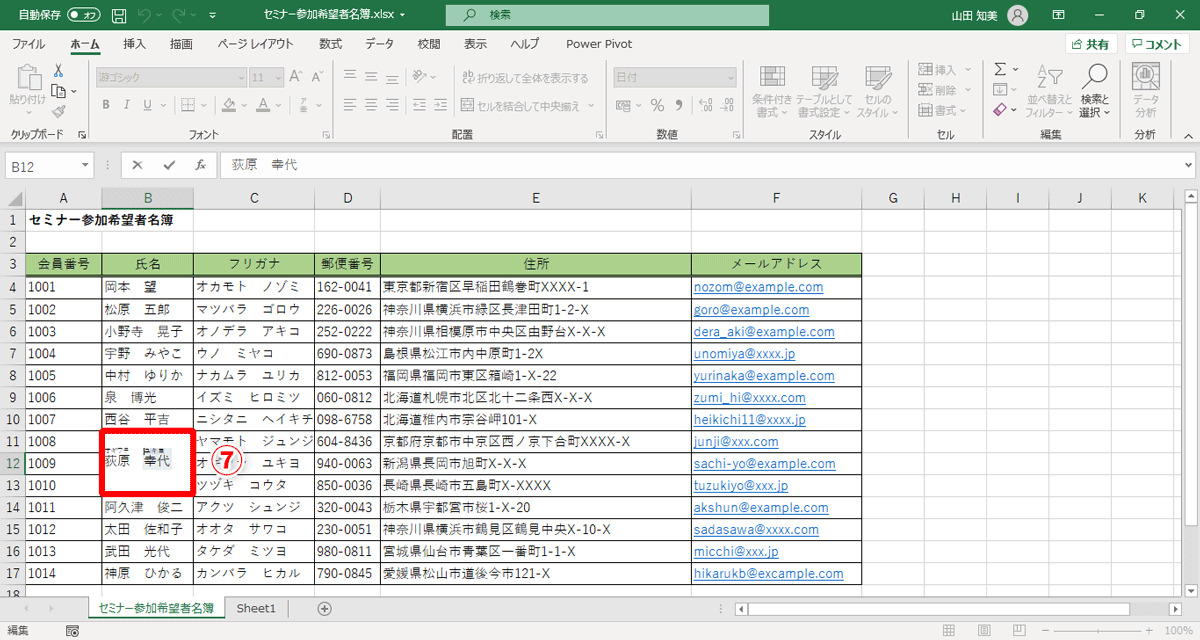Expand the font name dropdown
1200x640 pixels.
tap(239, 77)
